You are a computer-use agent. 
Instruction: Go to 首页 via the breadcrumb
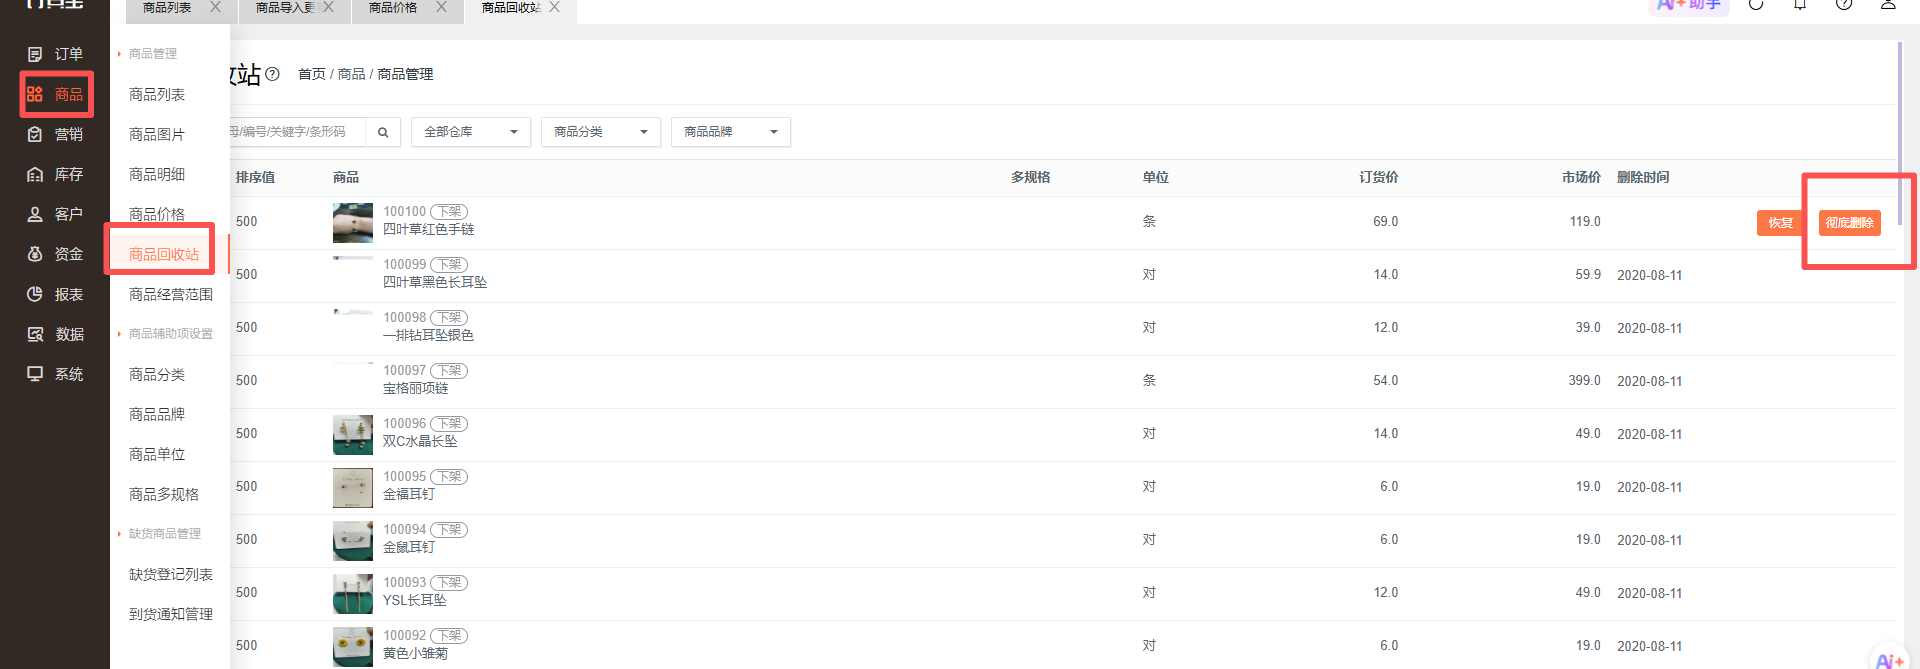[312, 74]
